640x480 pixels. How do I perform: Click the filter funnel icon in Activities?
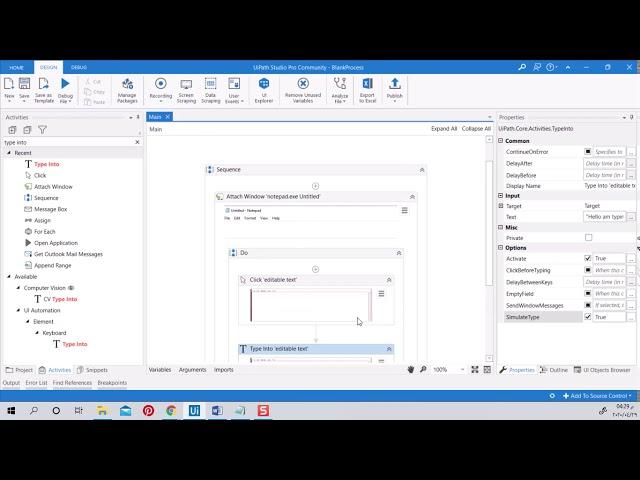pyautogui.click(x=42, y=130)
